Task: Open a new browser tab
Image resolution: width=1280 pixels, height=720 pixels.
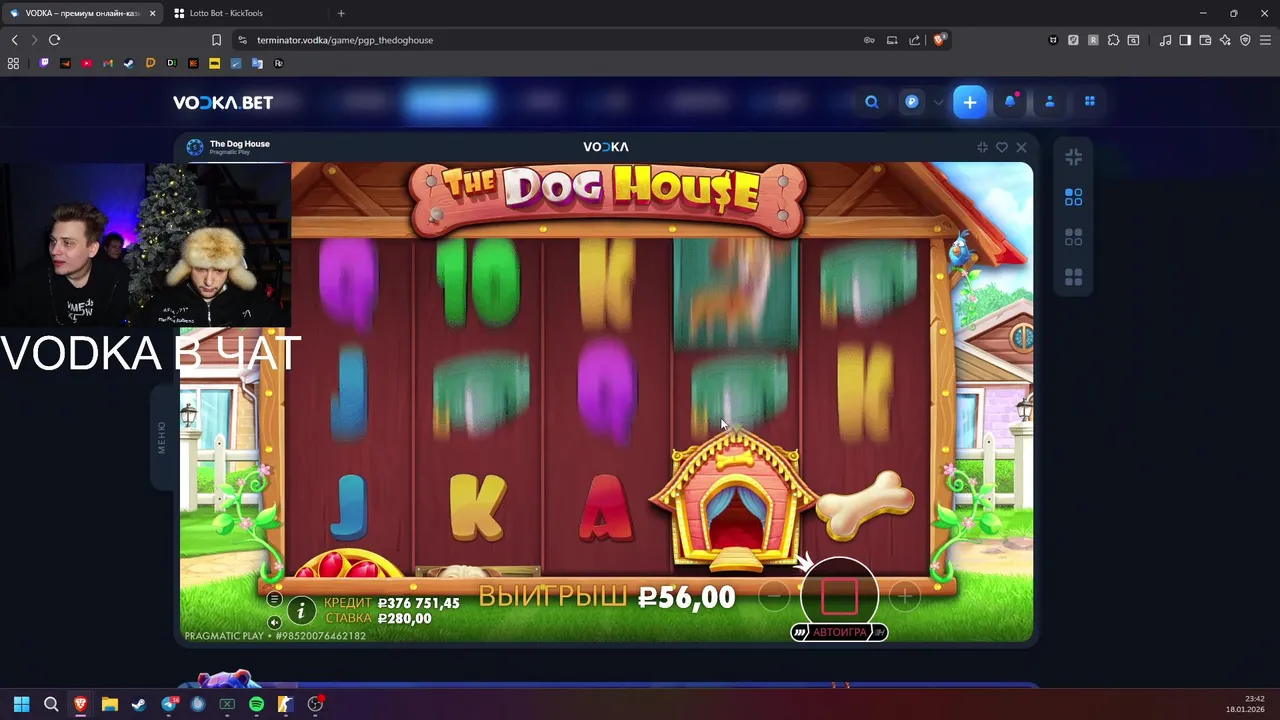Action: pyautogui.click(x=341, y=13)
